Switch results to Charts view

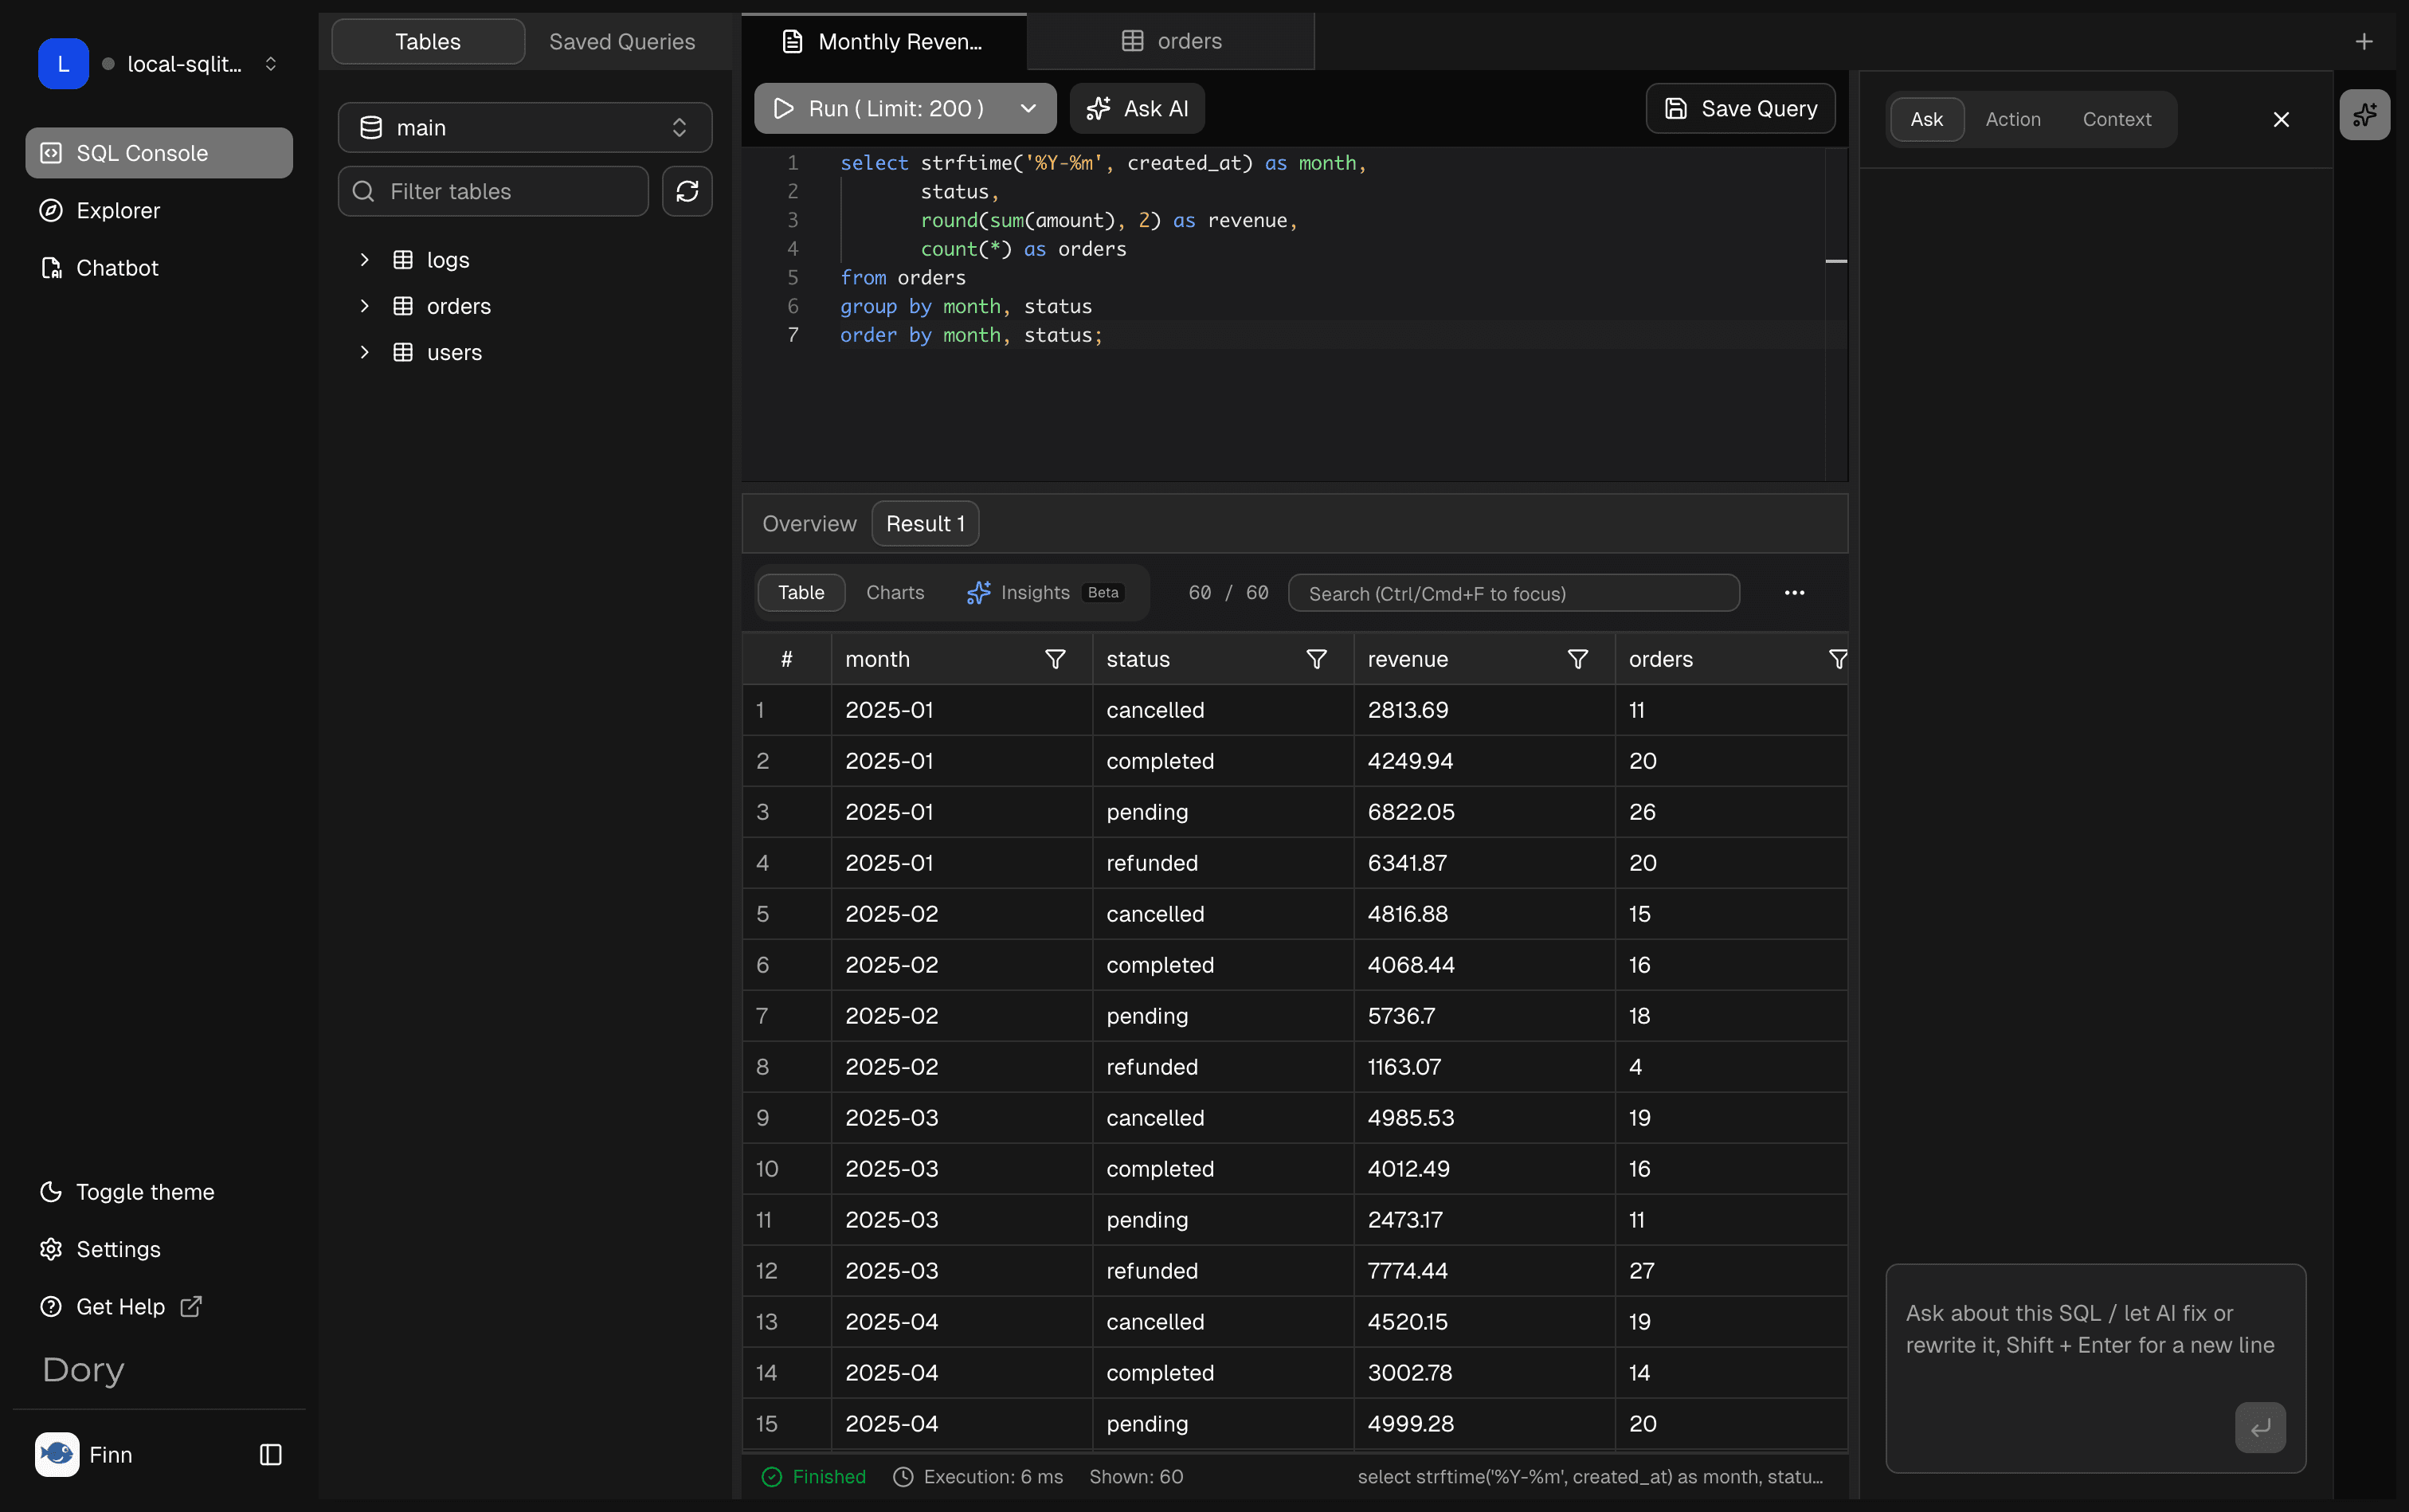(x=895, y=592)
